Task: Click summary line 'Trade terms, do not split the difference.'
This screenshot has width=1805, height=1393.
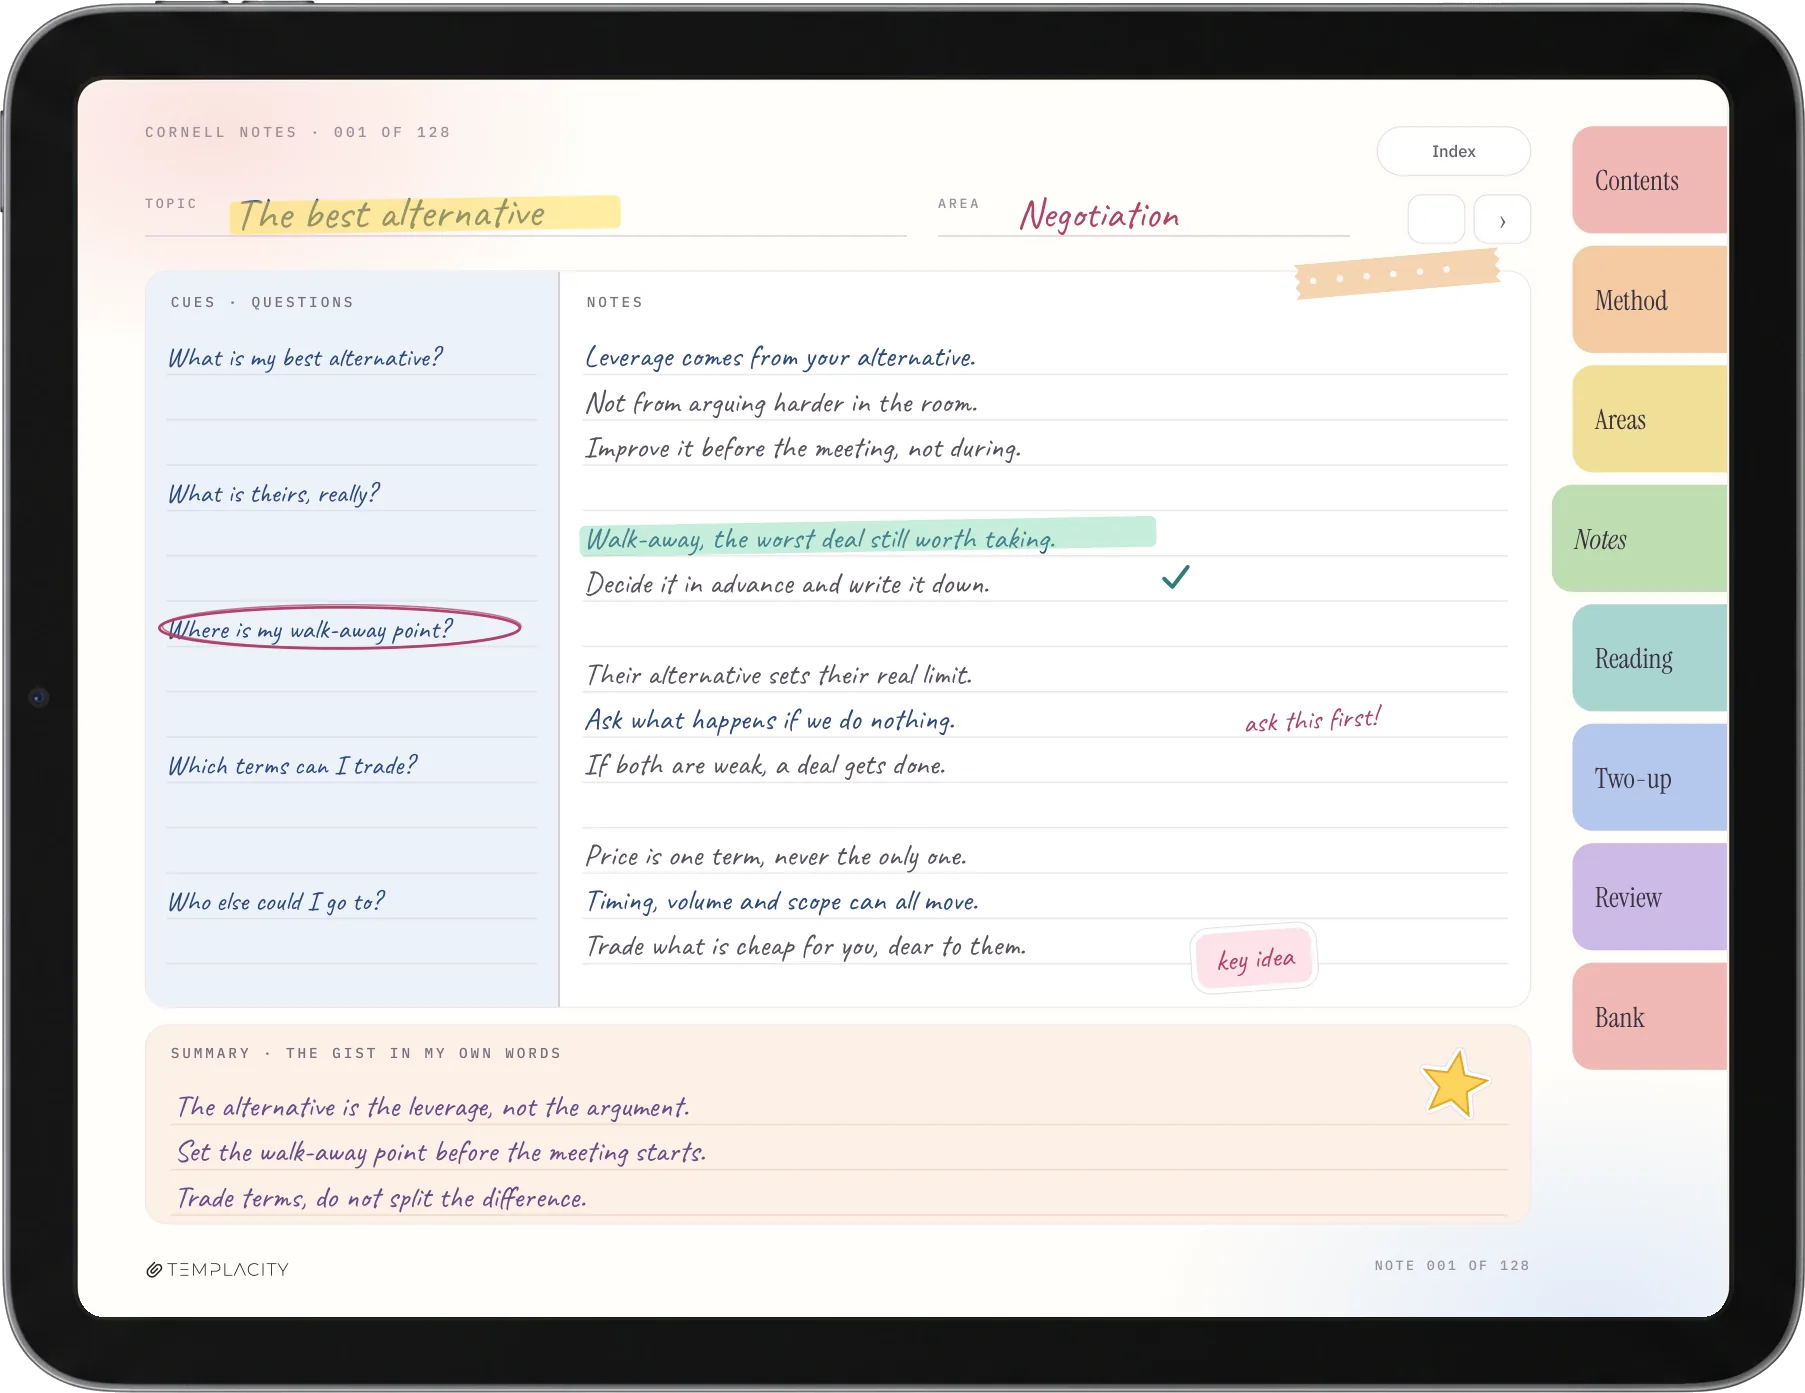Action: point(381,1198)
